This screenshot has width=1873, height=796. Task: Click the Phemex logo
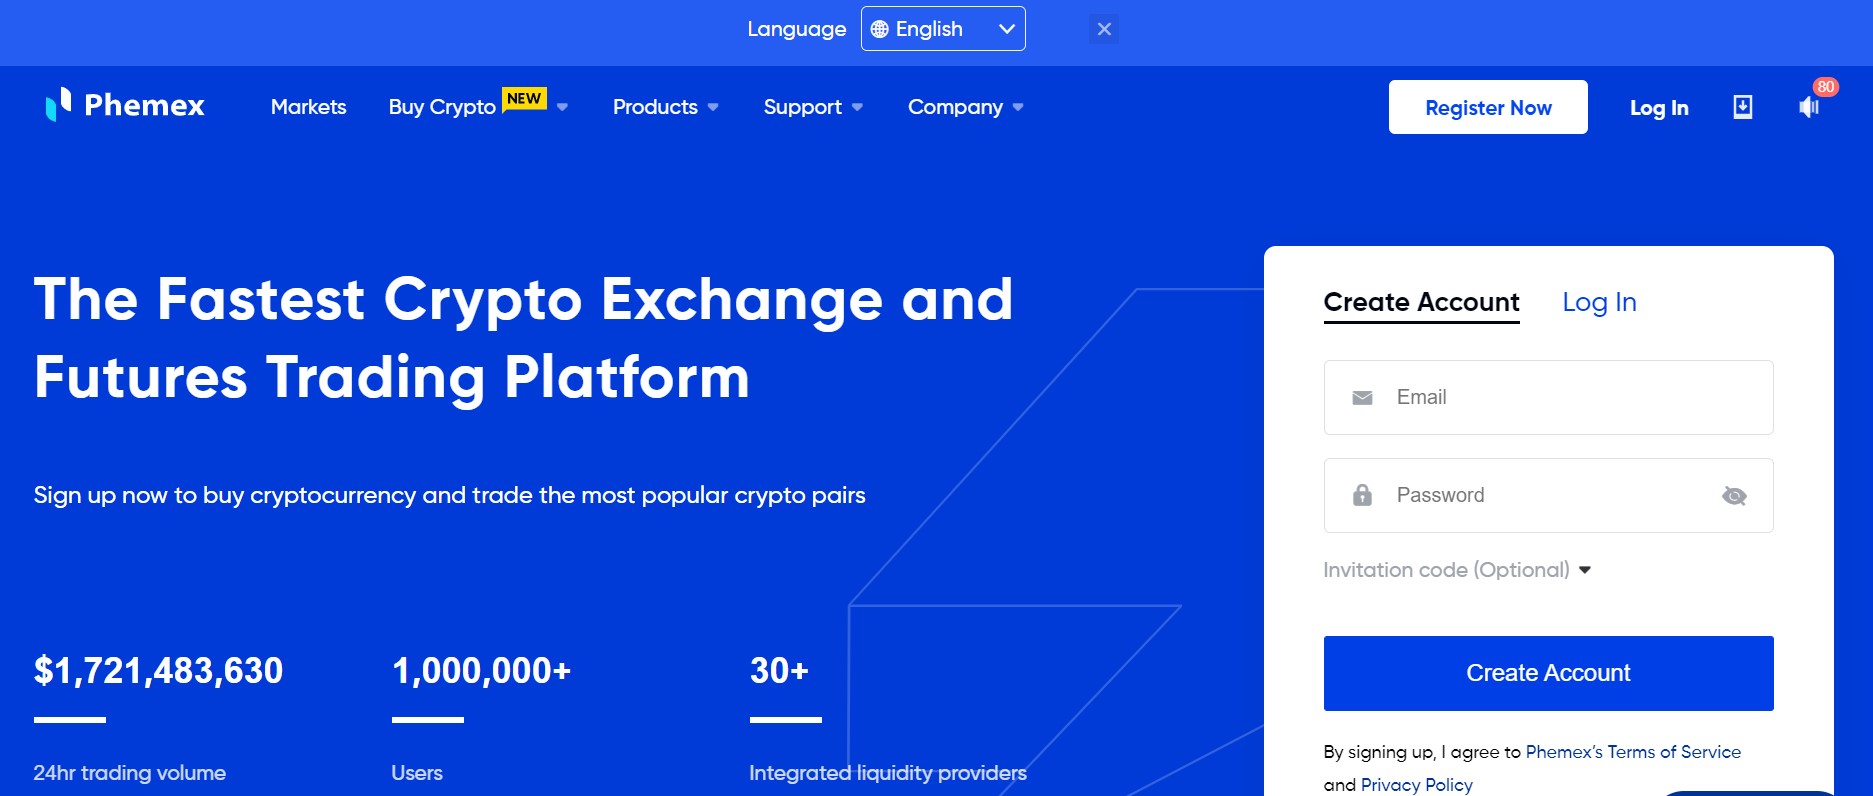click(124, 105)
